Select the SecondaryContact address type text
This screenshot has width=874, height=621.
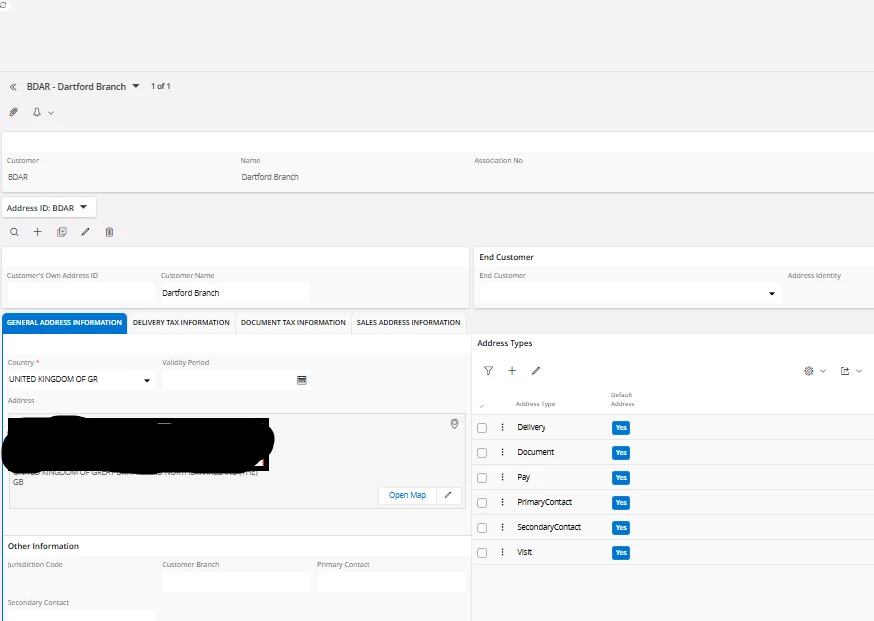(549, 527)
